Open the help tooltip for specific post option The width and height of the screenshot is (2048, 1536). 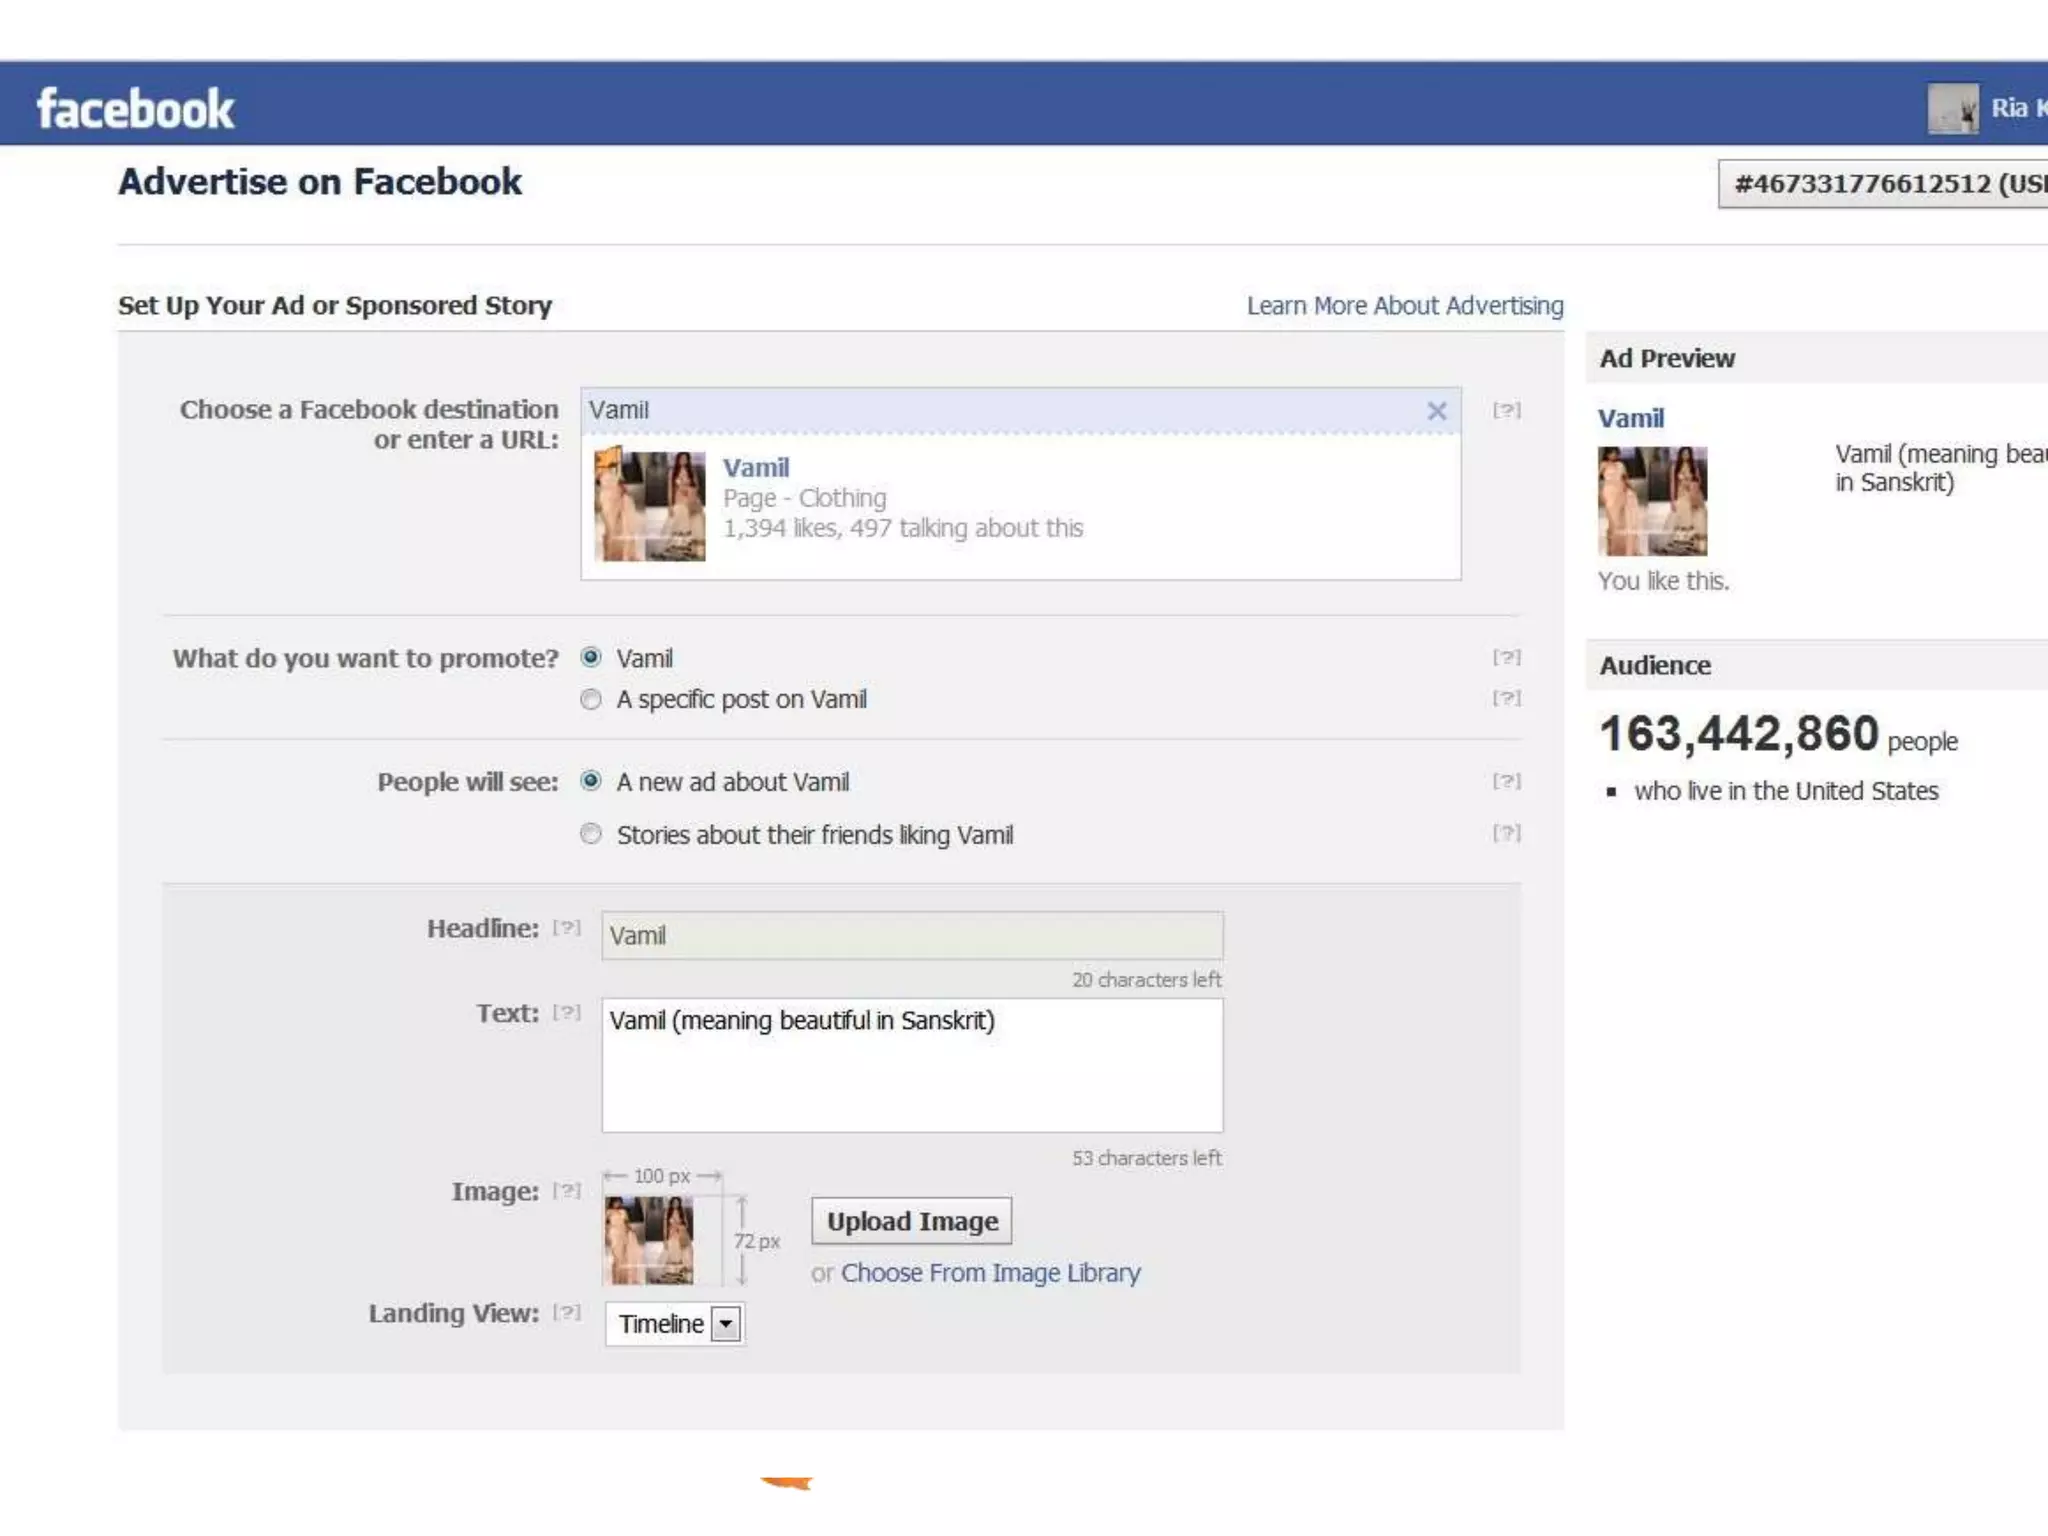click(1506, 698)
